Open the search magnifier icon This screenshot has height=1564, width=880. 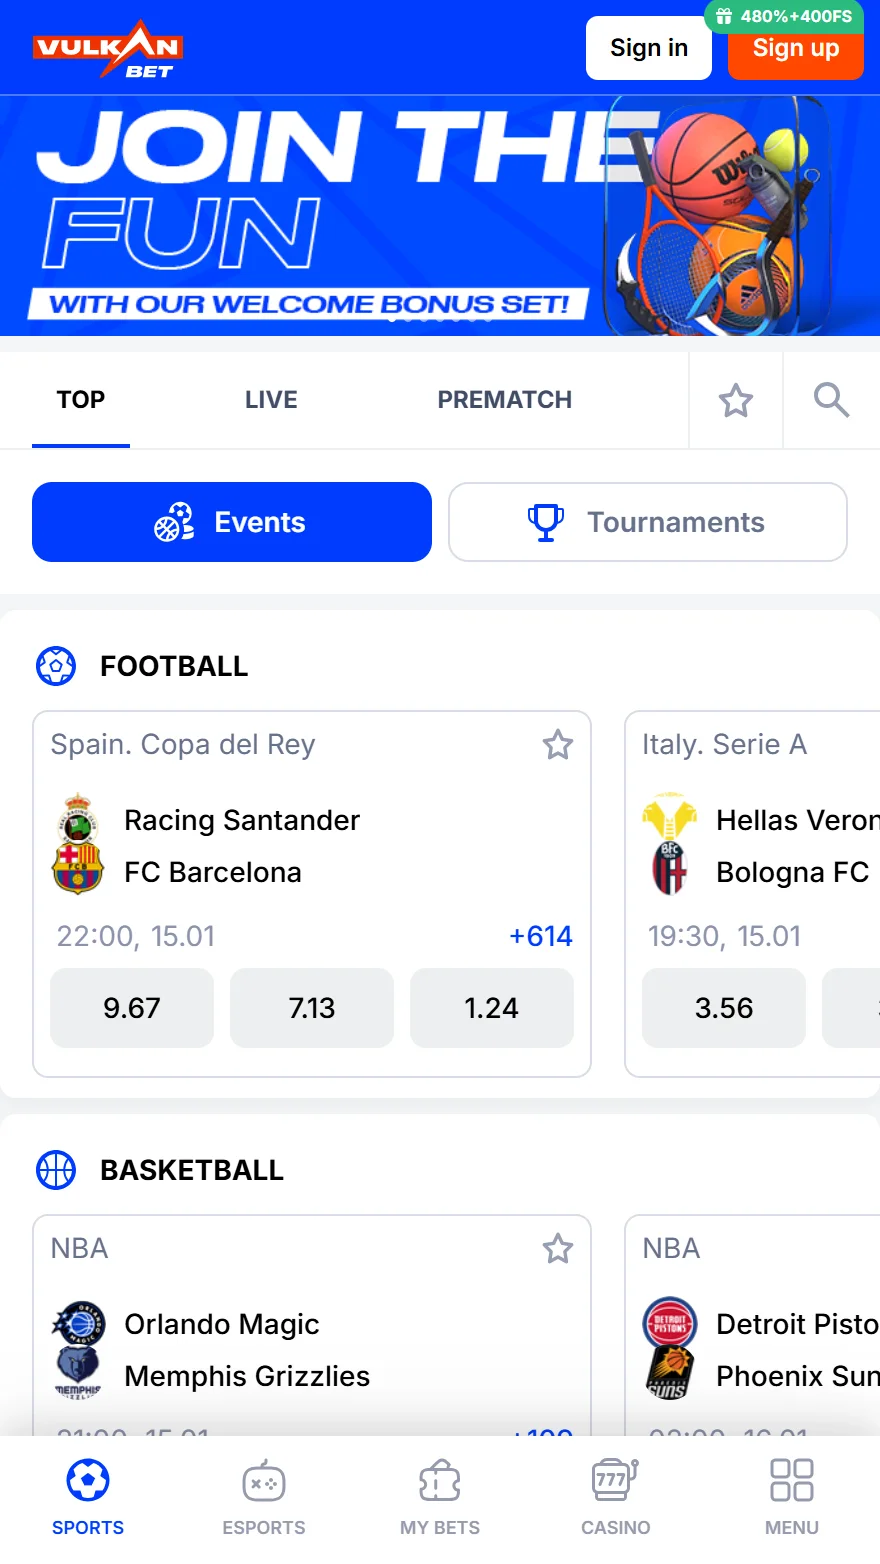pos(831,400)
